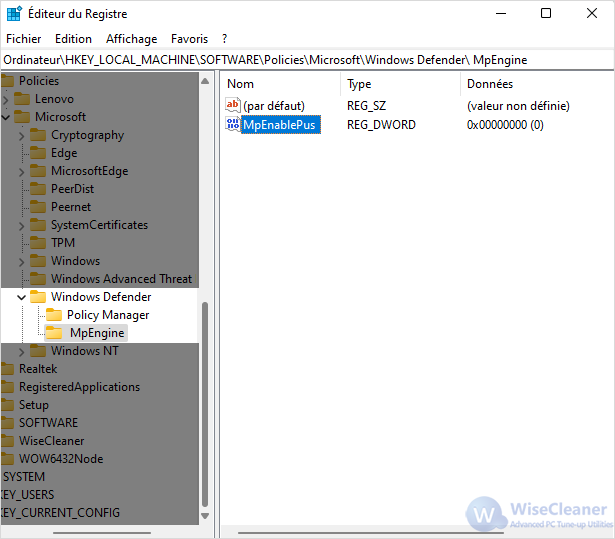Screen dimensions: 615x539
Task: Select the Microsoft folder icon
Action: tap(22, 117)
